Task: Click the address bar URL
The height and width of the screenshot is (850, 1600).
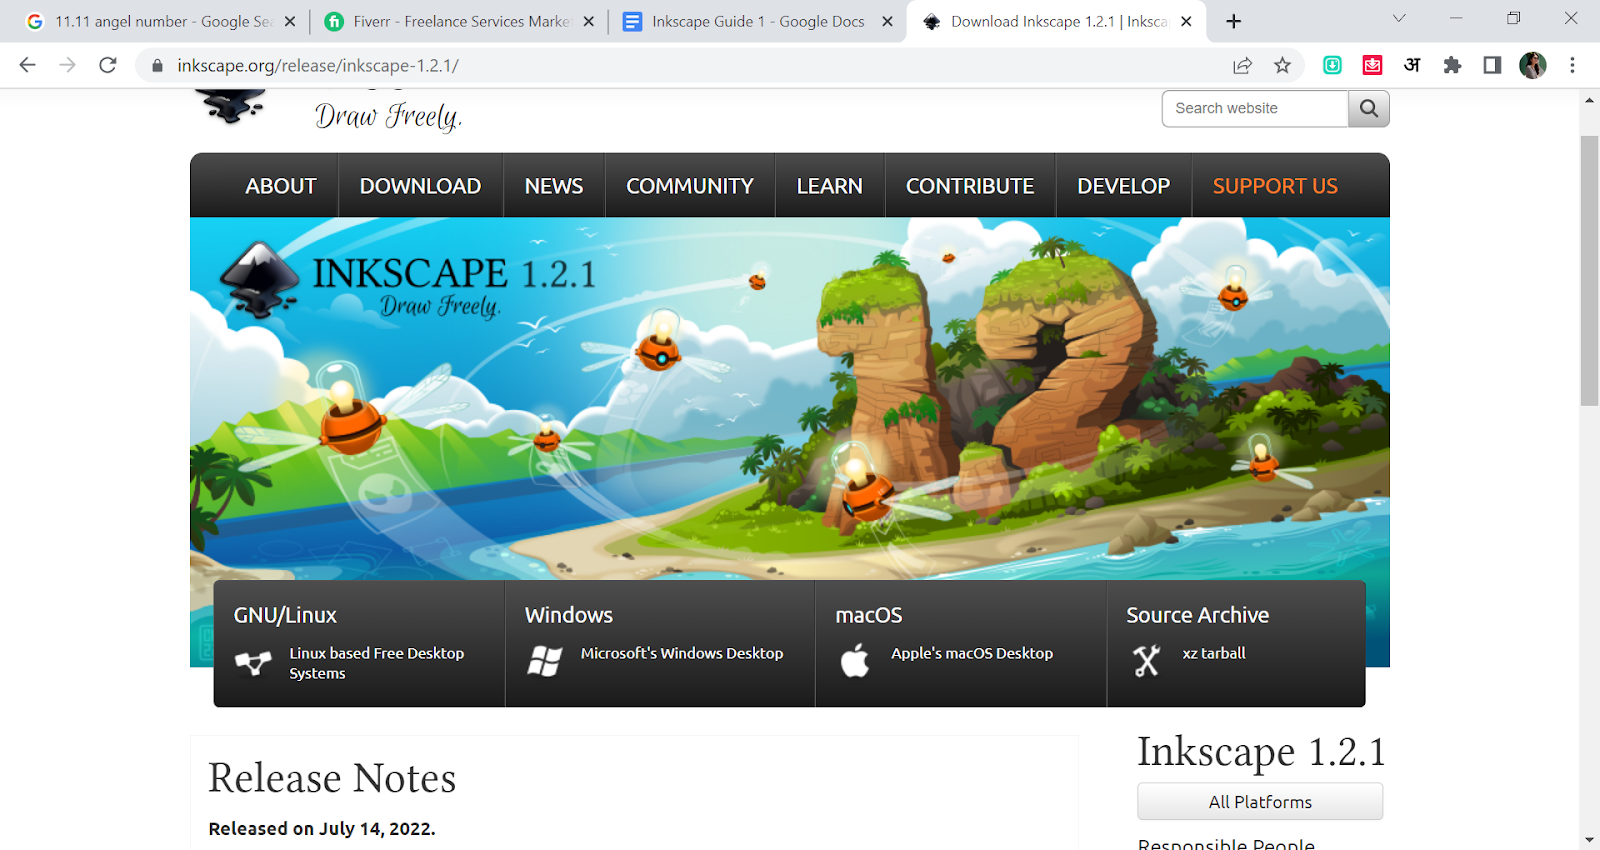Action: (x=318, y=66)
